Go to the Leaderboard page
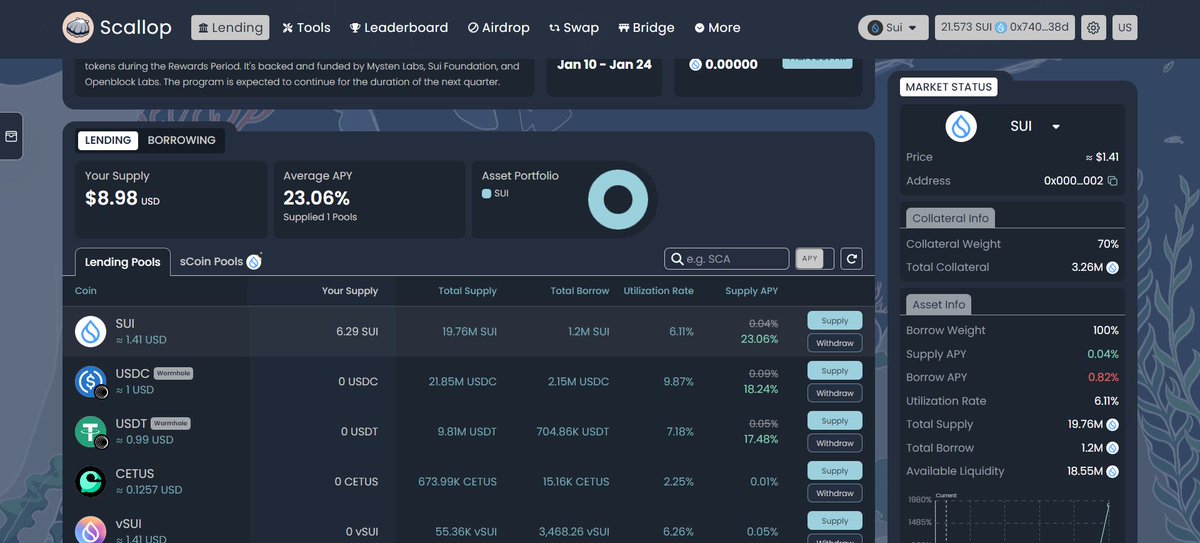1200x543 pixels. click(398, 28)
